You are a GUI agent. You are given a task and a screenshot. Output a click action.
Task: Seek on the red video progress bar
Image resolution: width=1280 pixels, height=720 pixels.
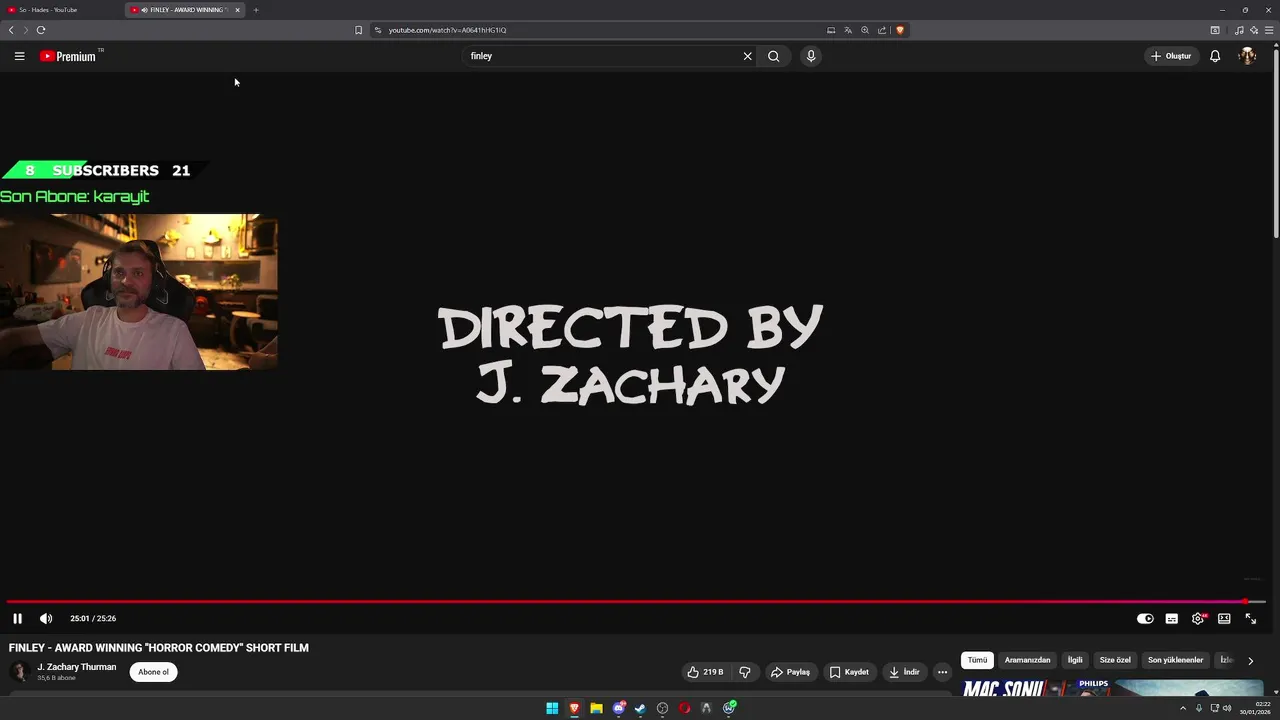point(636,601)
